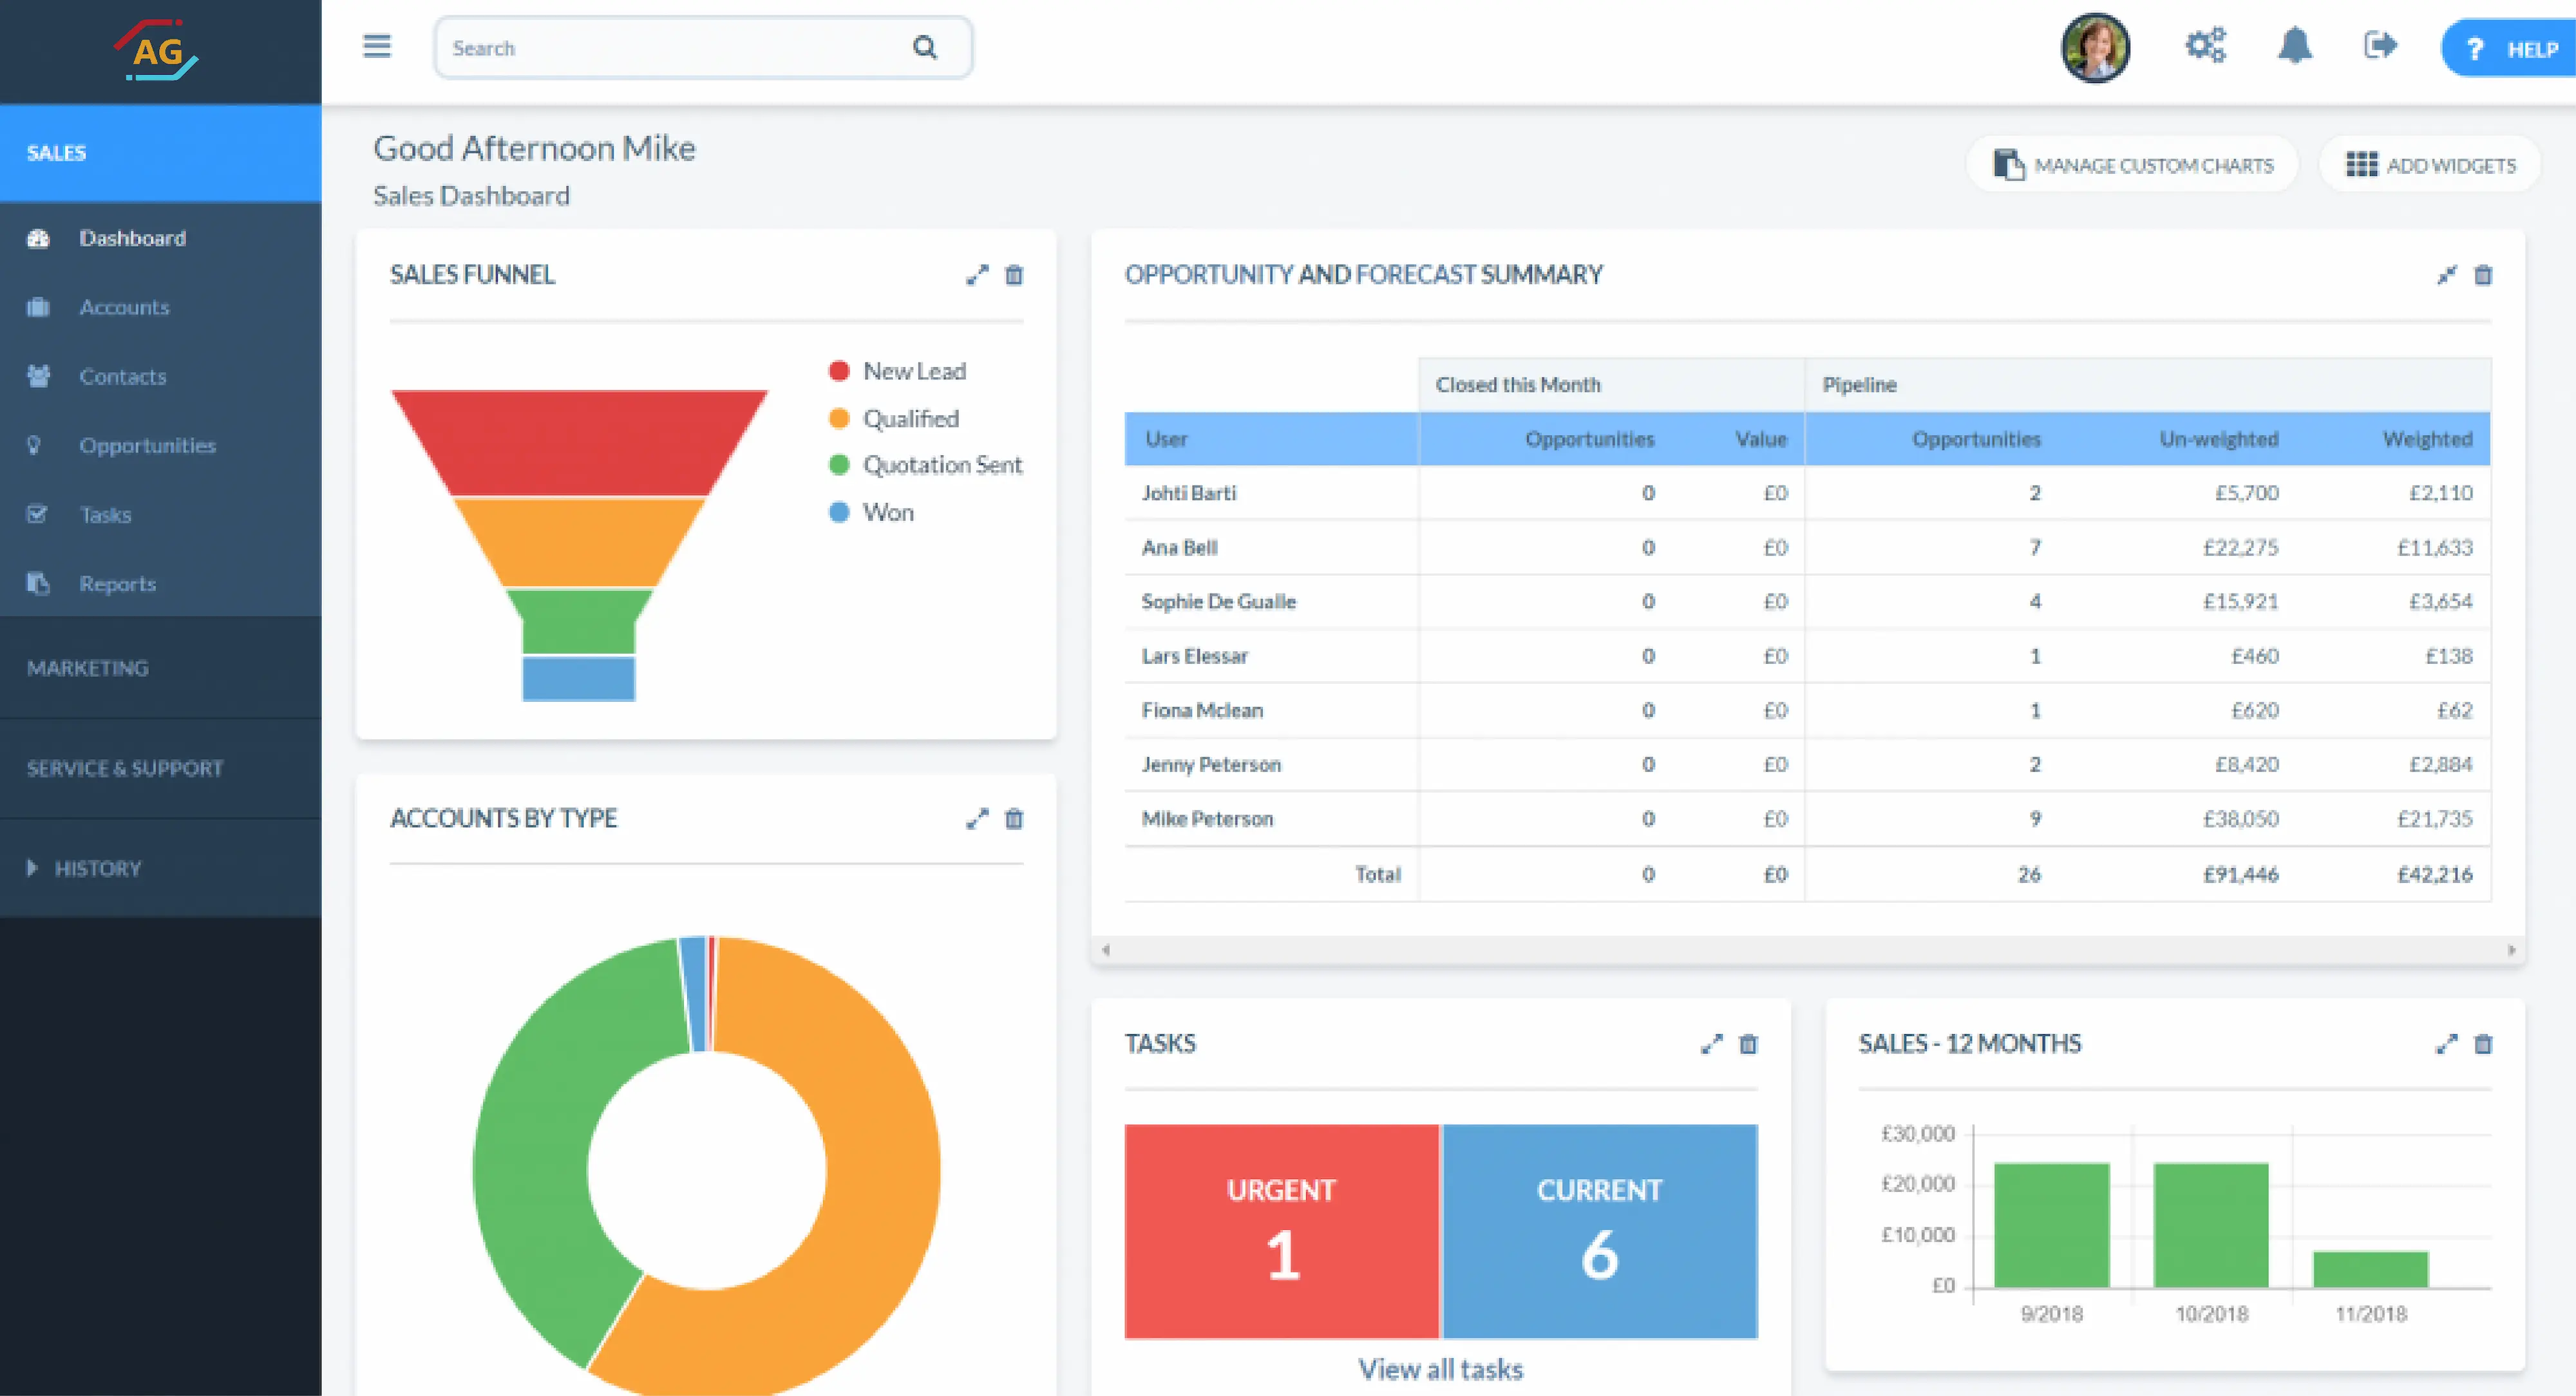2576x1396 pixels.
Task: Expand the Accounts by Type widget
Action: tap(977, 819)
